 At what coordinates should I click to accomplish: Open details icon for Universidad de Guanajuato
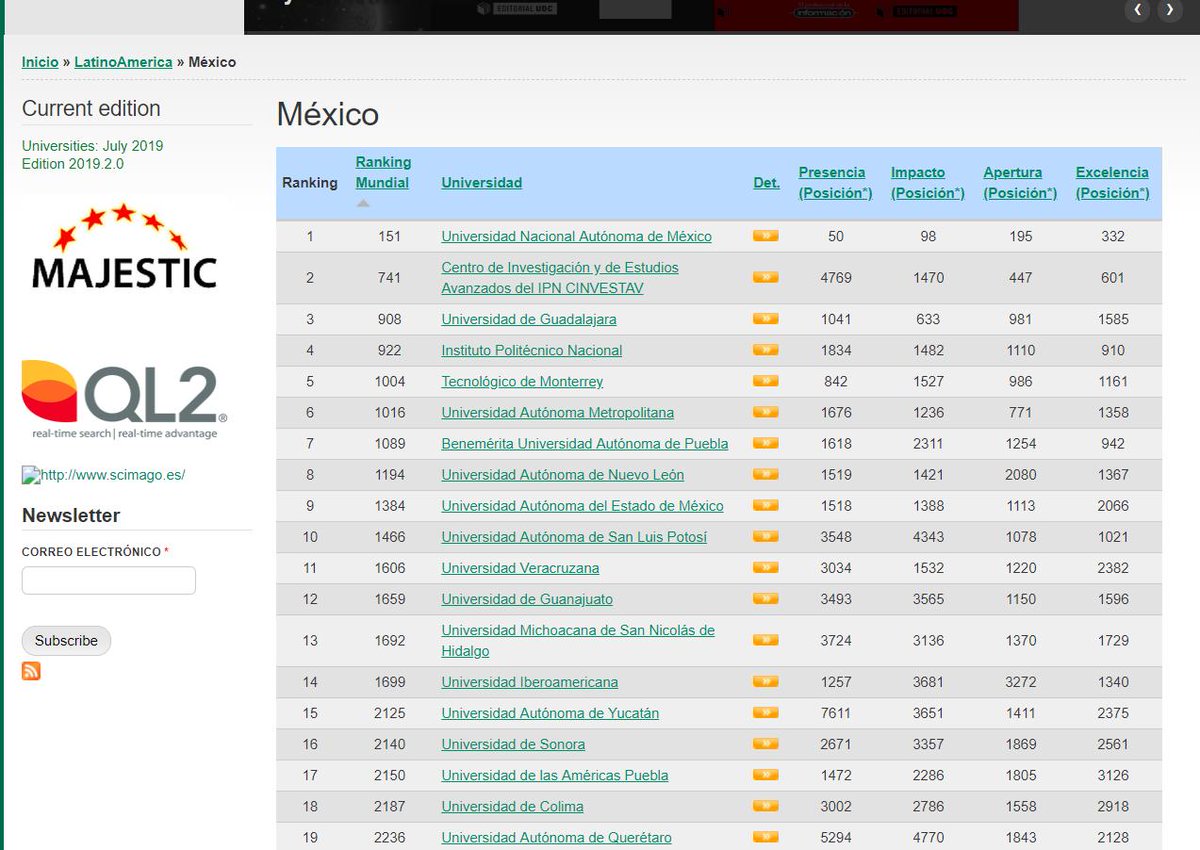[766, 598]
